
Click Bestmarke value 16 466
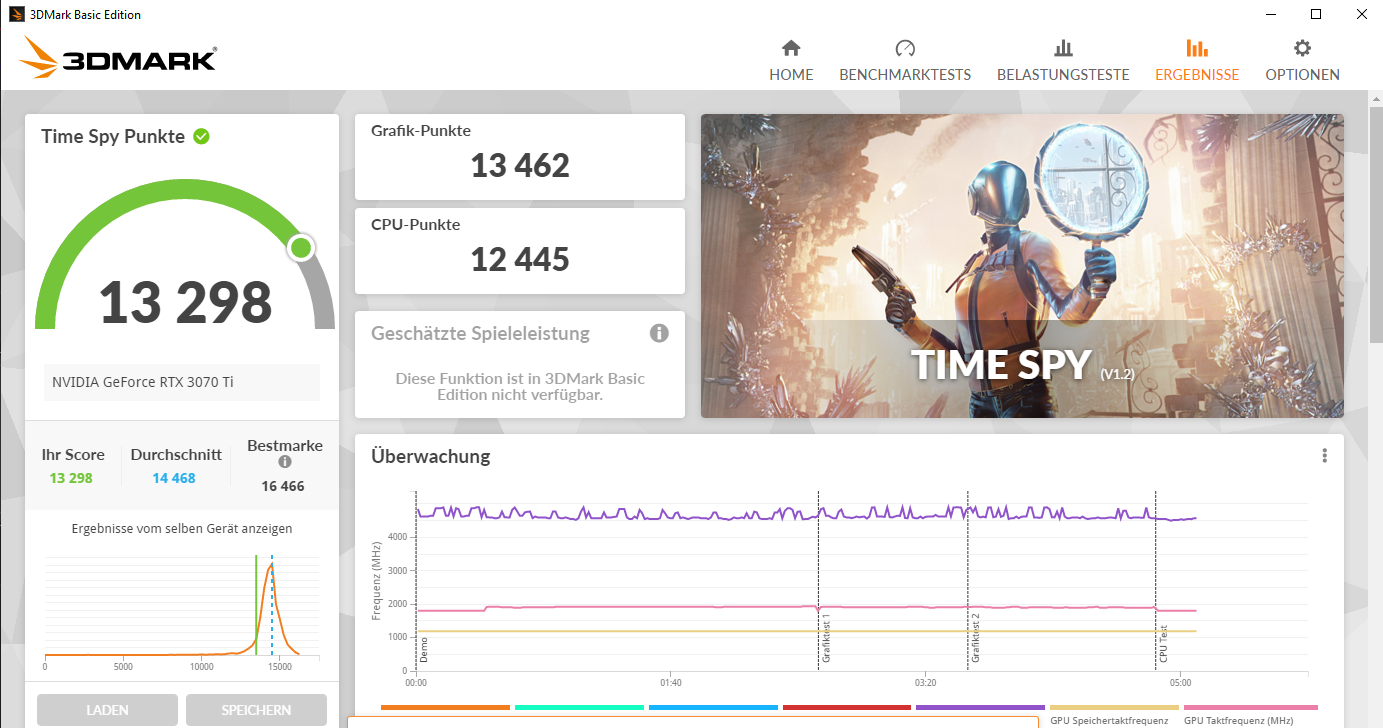tap(283, 486)
